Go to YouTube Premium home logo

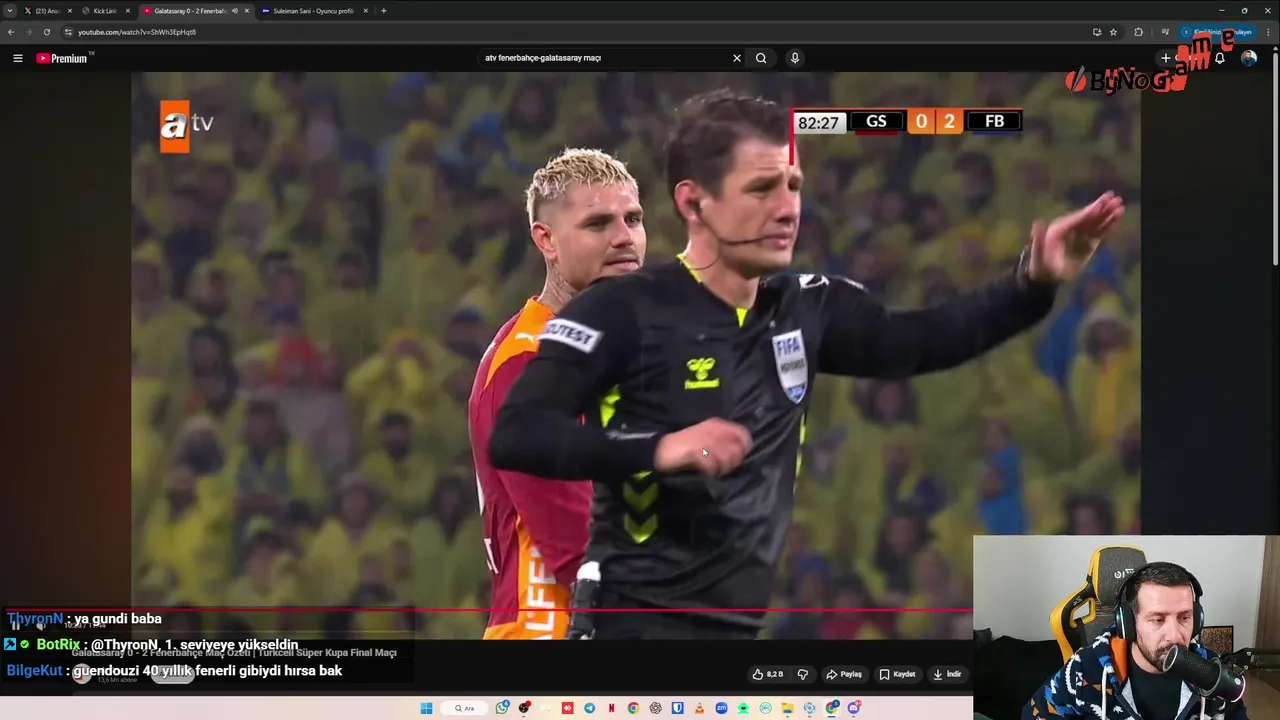(63, 58)
